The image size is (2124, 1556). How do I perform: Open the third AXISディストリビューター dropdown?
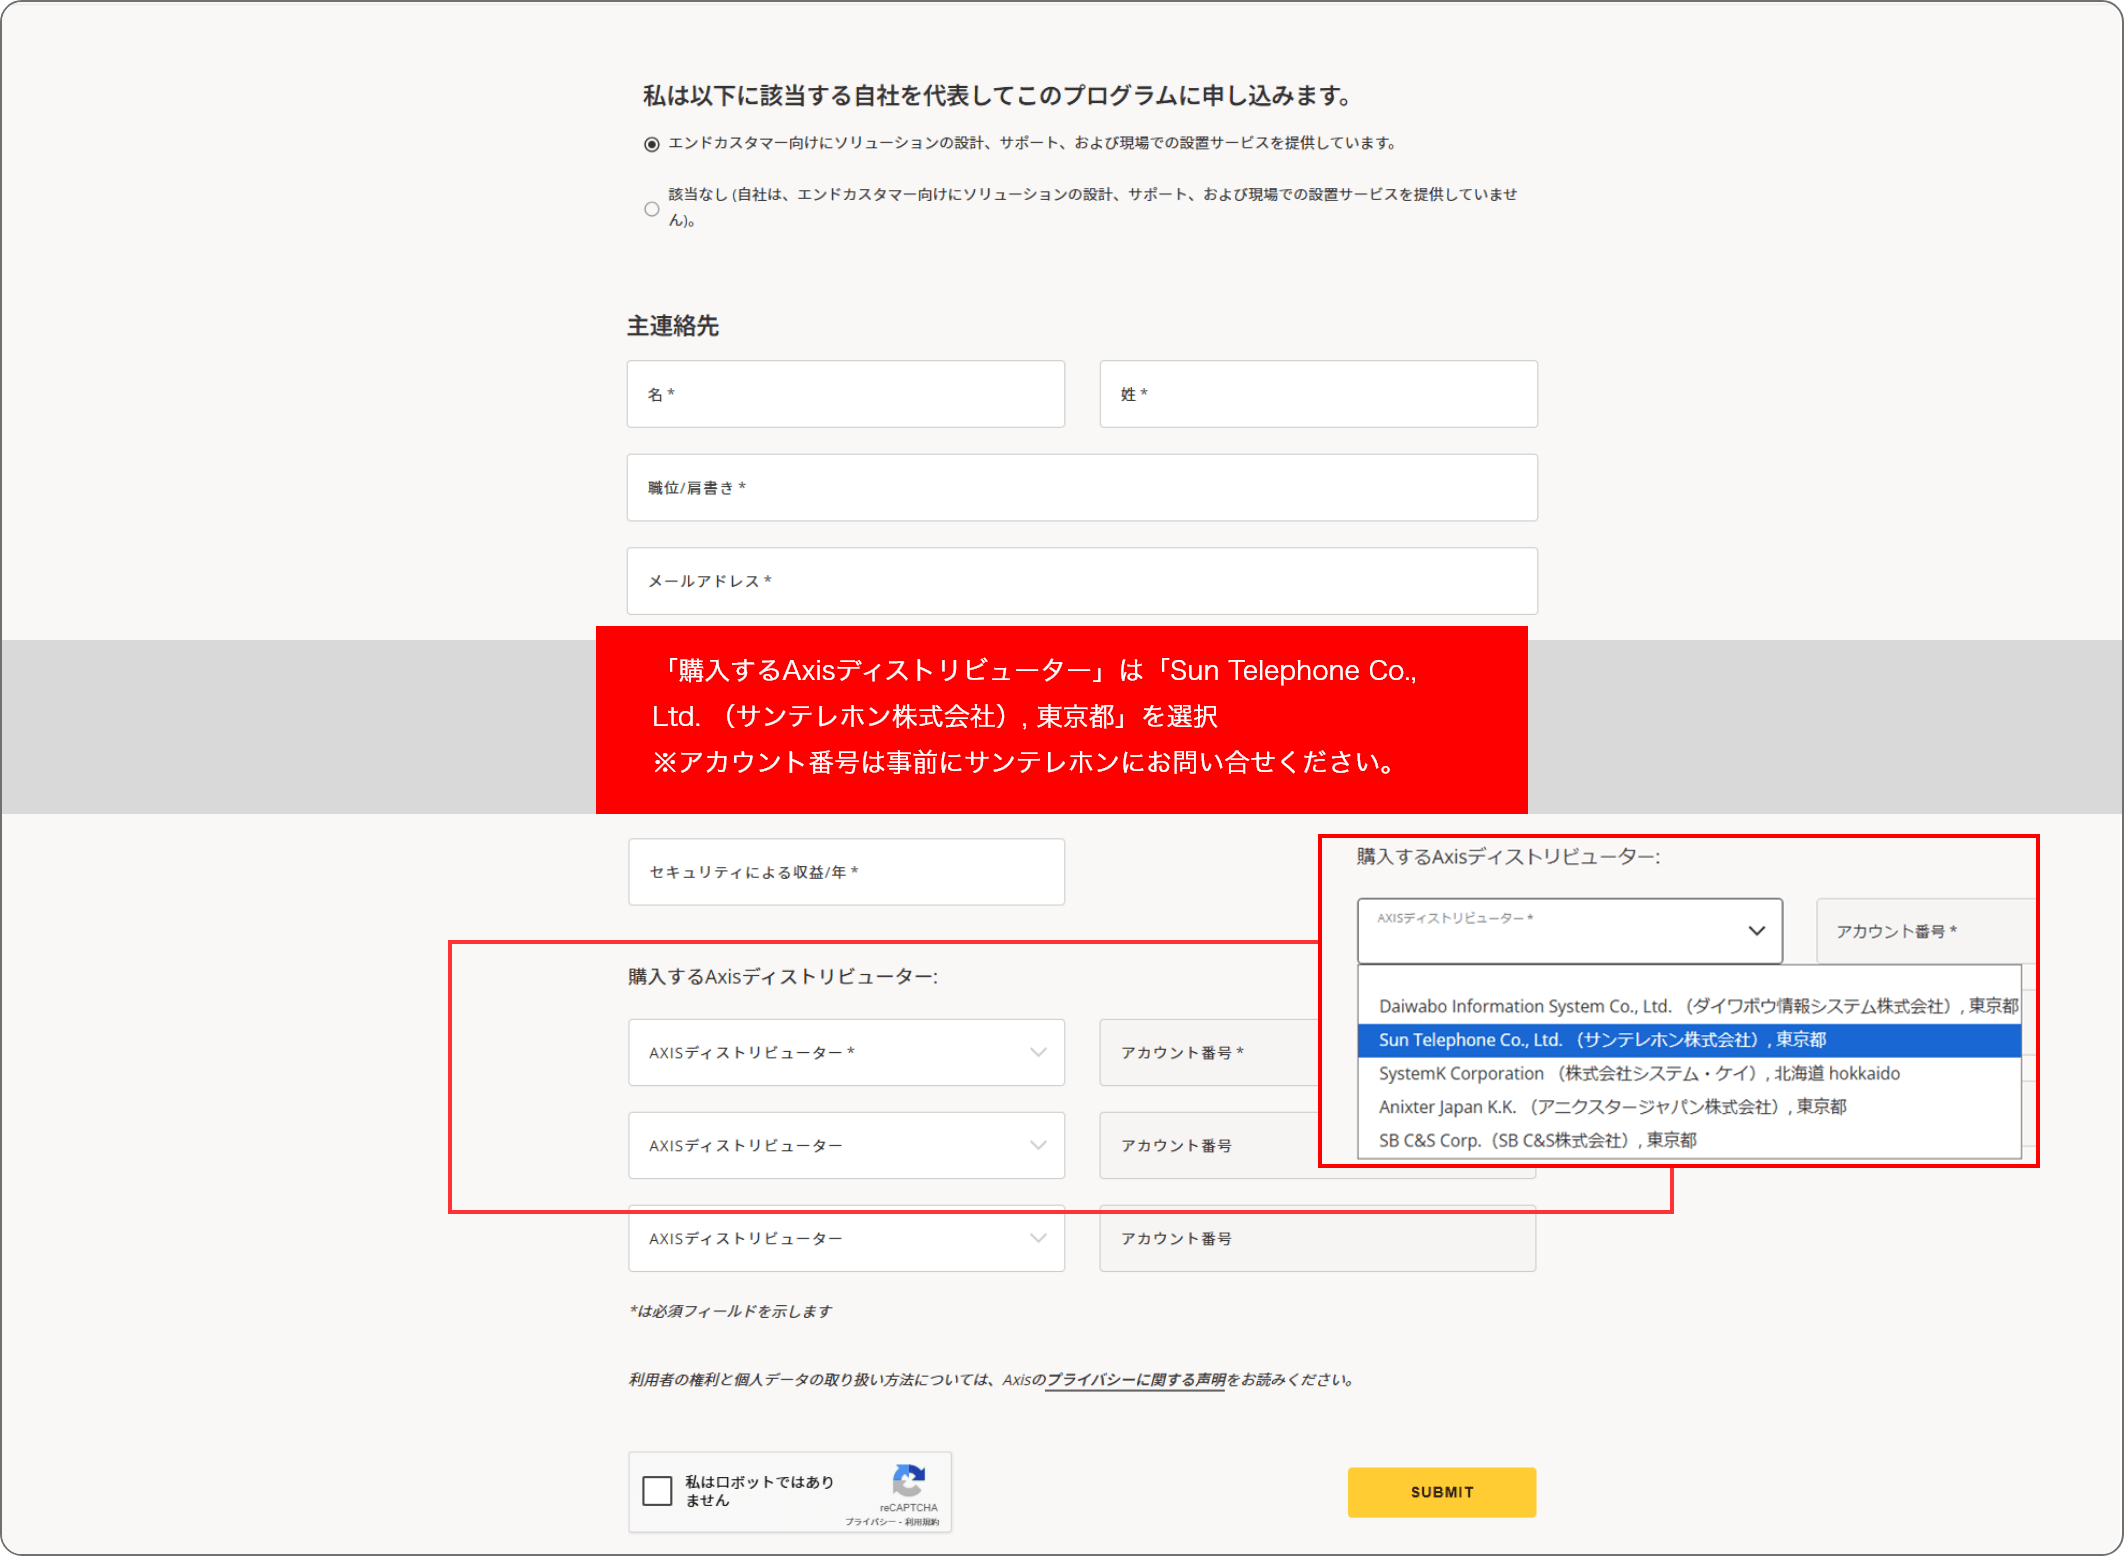tap(846, 1238)
